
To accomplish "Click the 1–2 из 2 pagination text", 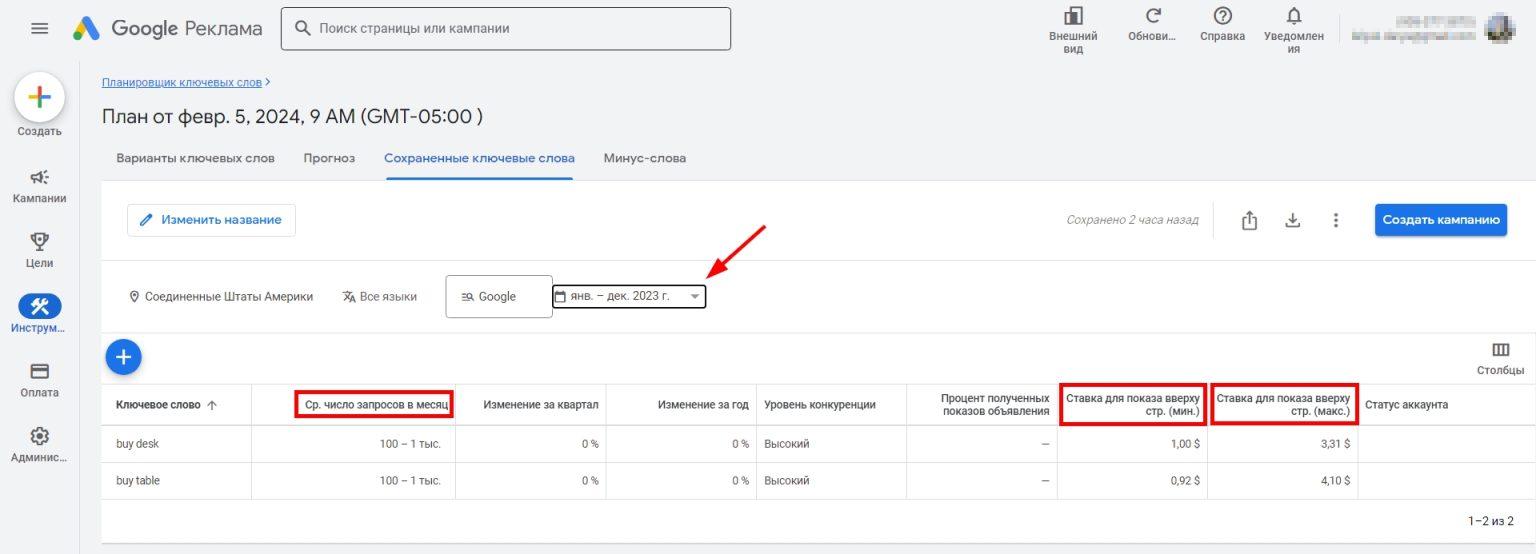I will (1491, 521).
